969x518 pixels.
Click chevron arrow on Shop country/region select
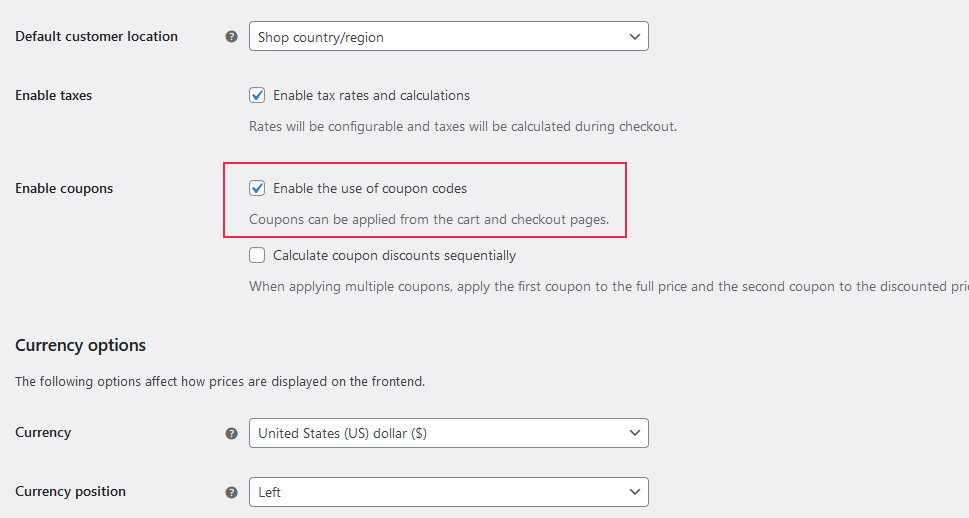point(634,37)
